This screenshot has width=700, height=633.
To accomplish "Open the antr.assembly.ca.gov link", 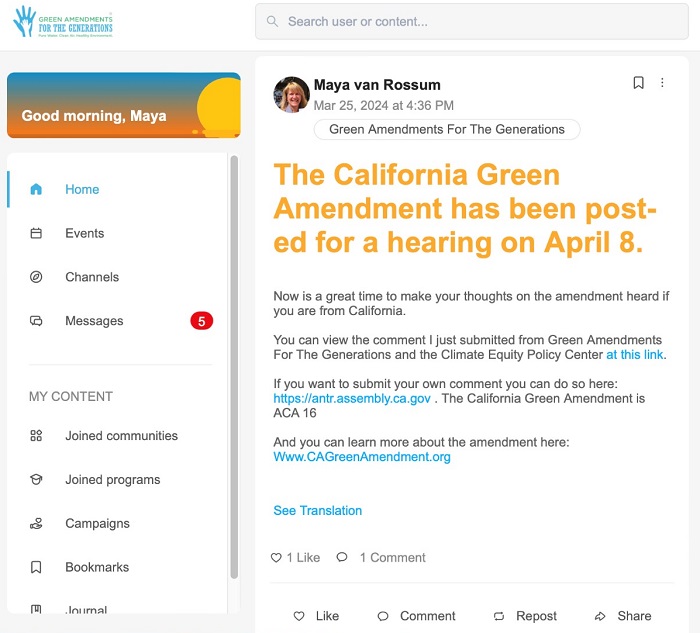I will point(352,399).
